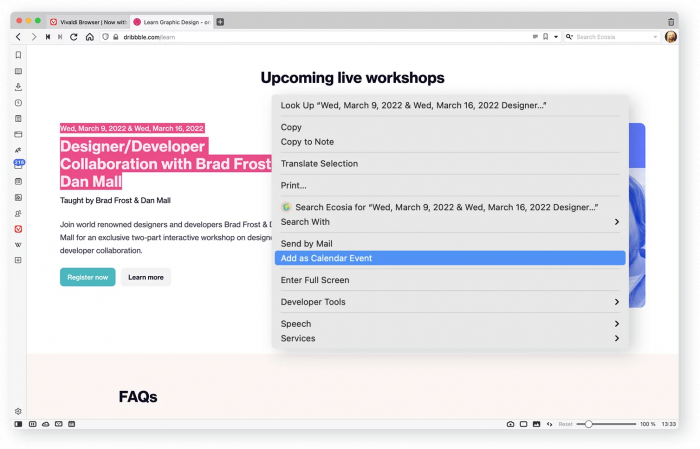
Task: Click the Register now button
Action: click(x=87, y=277)
